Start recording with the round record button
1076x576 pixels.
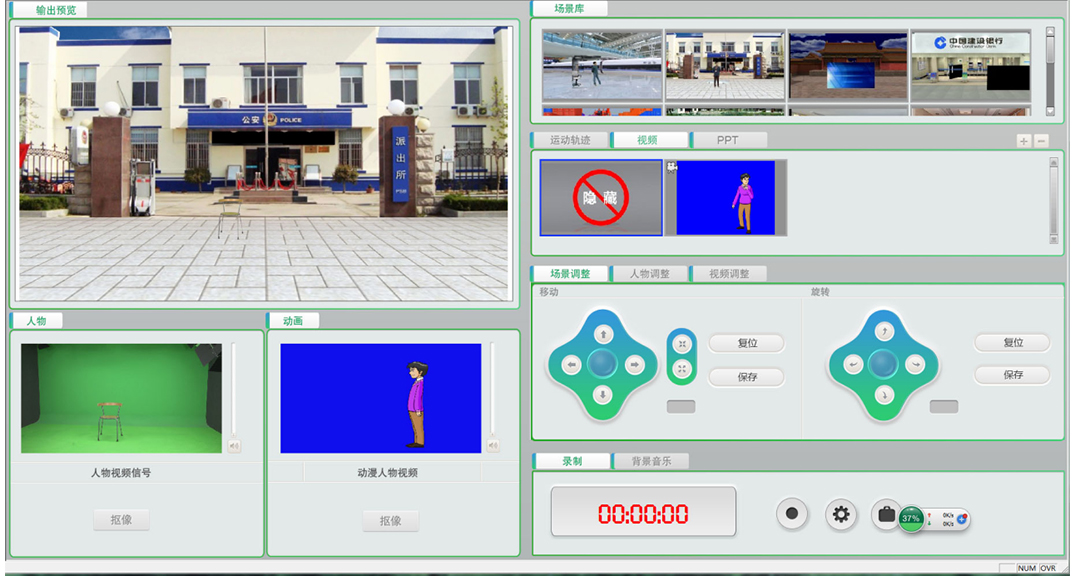[x=792, y=514]
